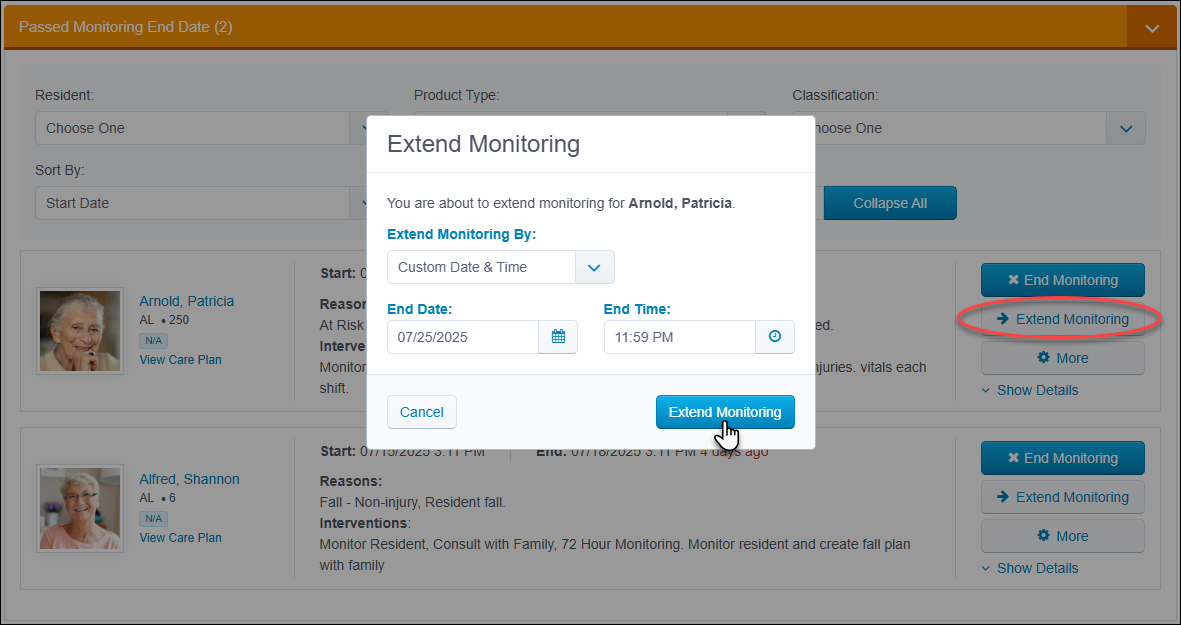Image resolution: width=1181 pixels, height=625 pixels.
Task: Click Extend Monitoring for Arnold, Patricia row
Action: [x=1063, y=319]
